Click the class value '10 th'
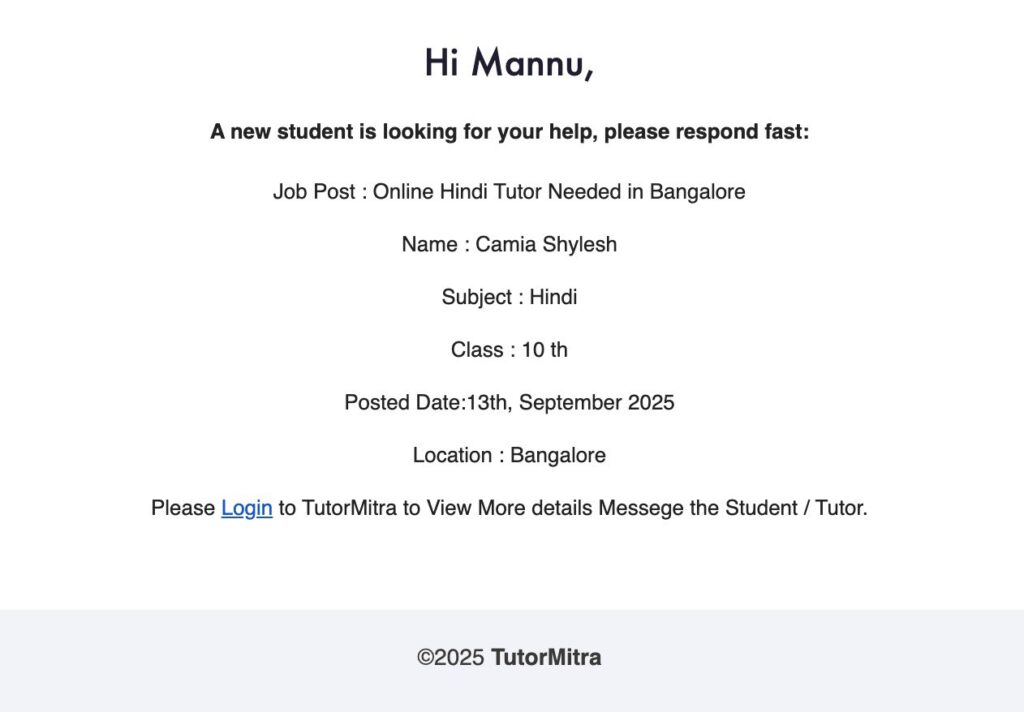This screenshot has height=712, width=1024. pos(545,349)
